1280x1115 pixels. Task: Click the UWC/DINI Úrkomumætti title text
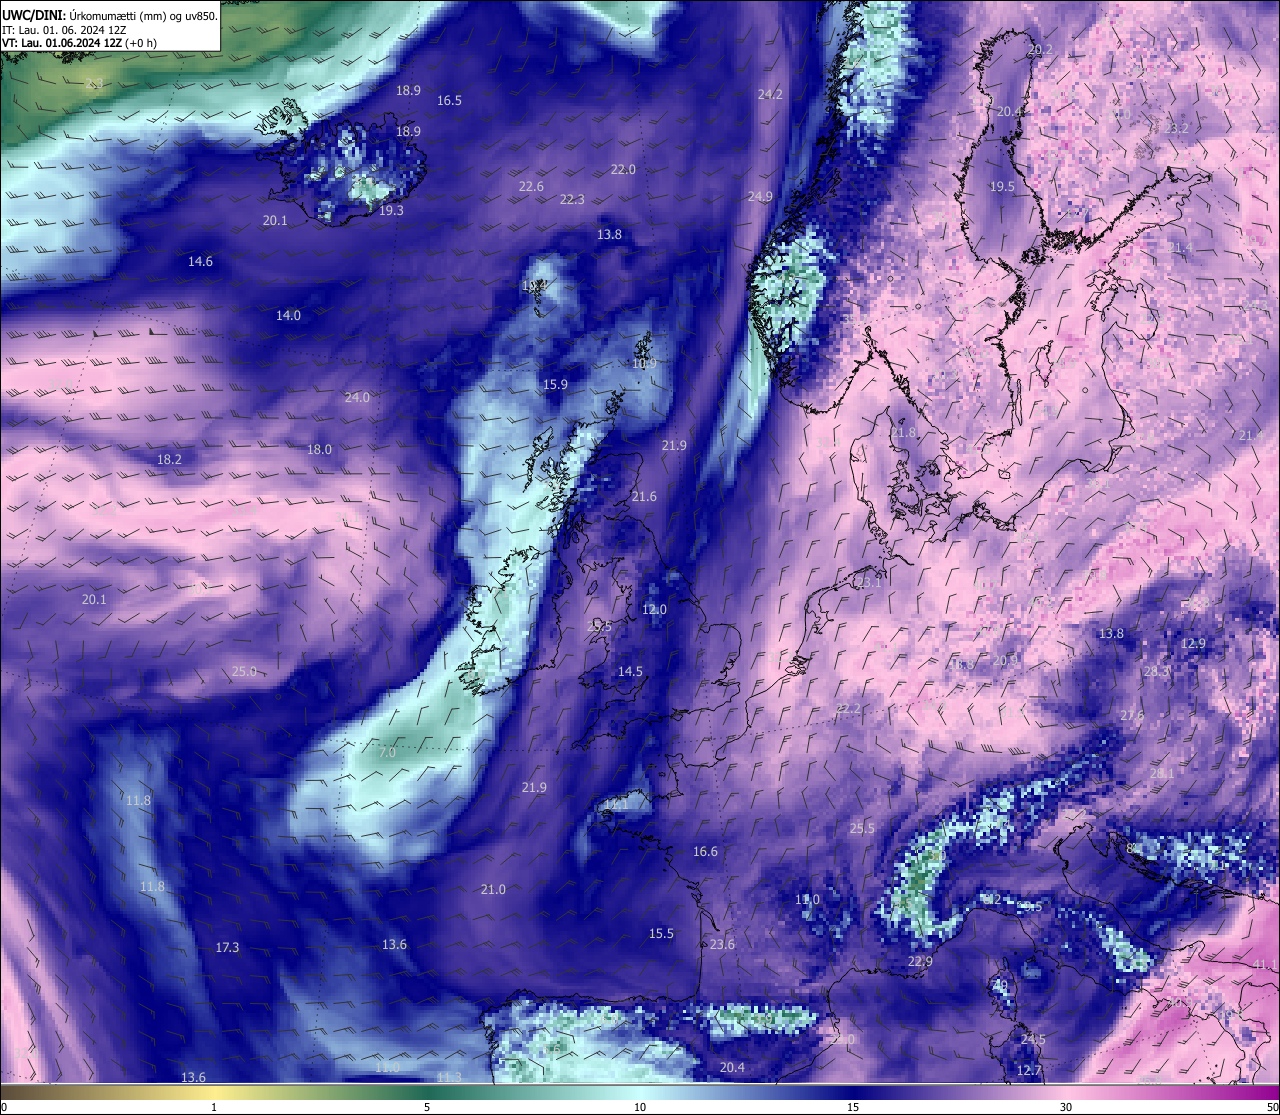point(110,15)
